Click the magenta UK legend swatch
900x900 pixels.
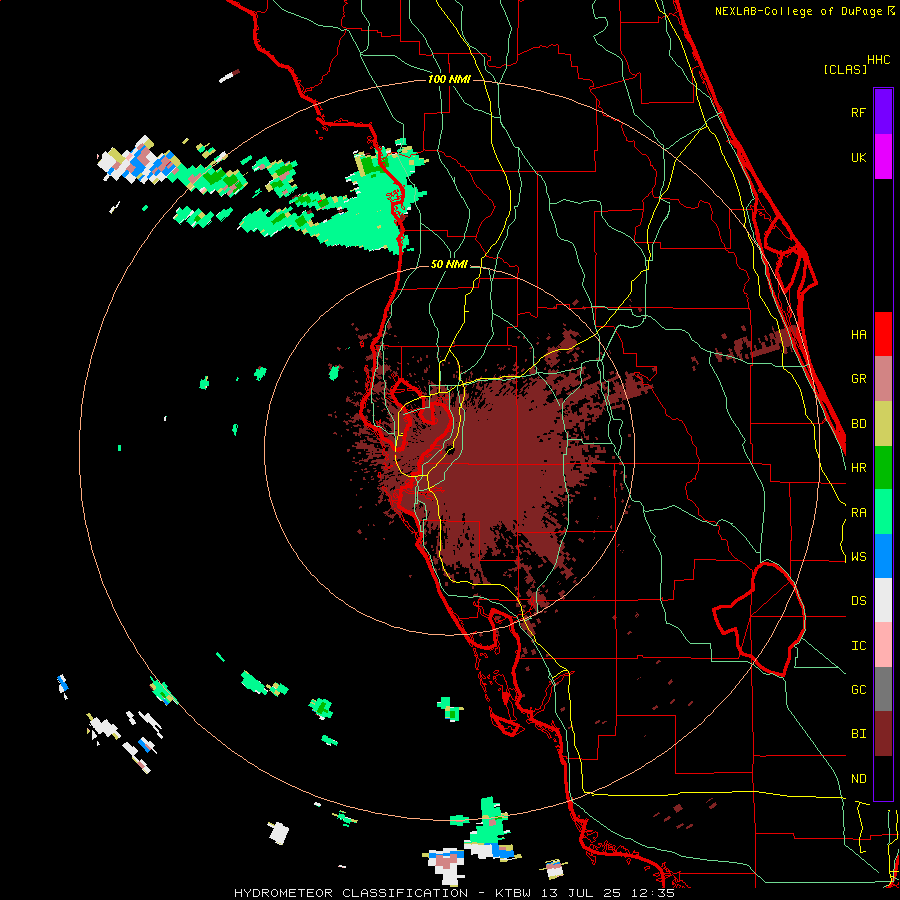click(x=883, y=157)
